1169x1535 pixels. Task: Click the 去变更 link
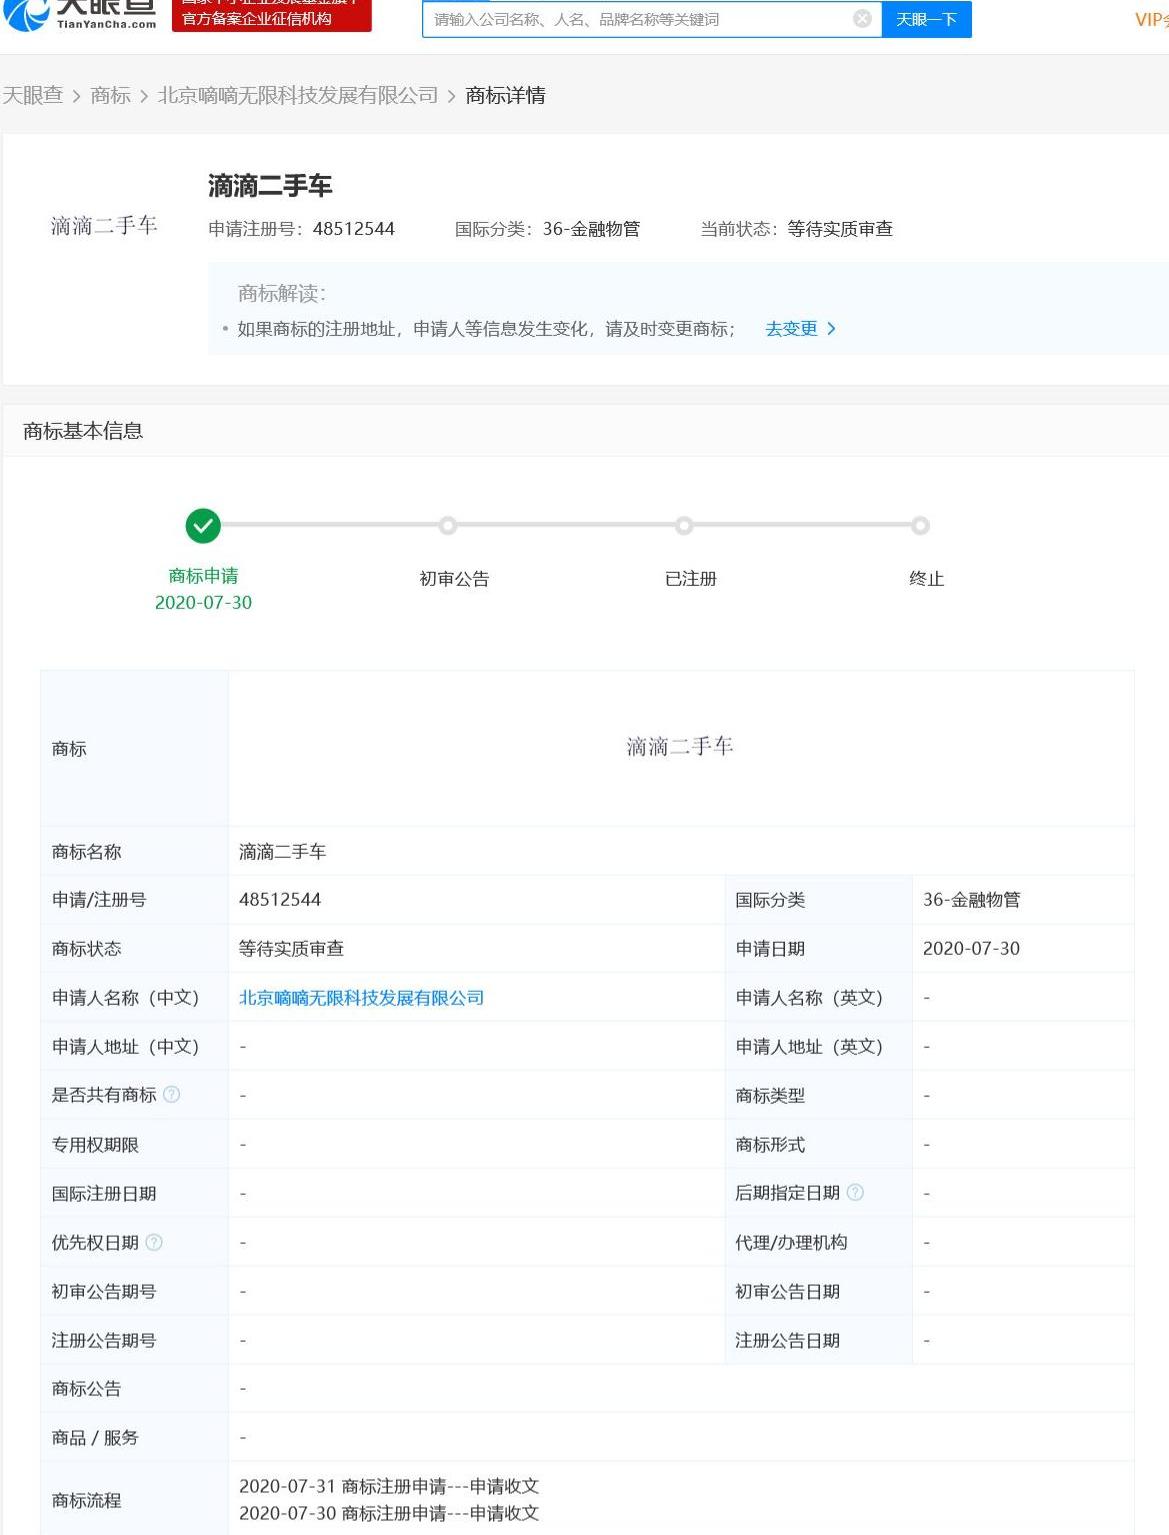791,329
